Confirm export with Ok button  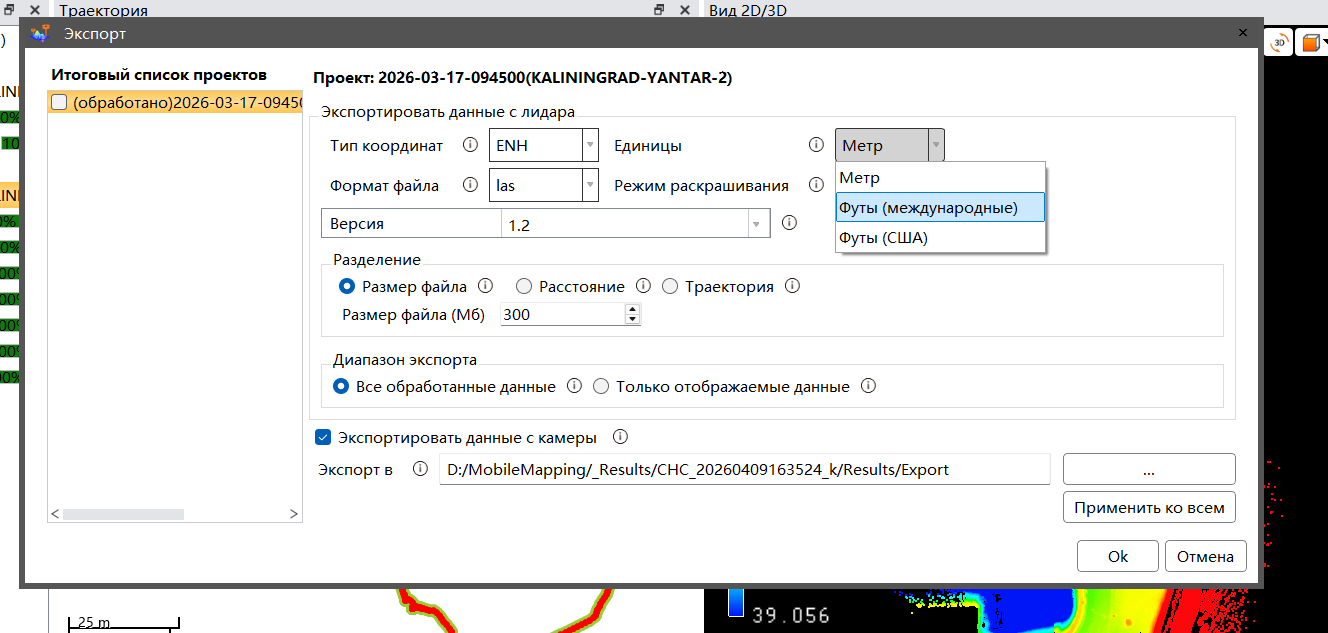[1118, 557]
